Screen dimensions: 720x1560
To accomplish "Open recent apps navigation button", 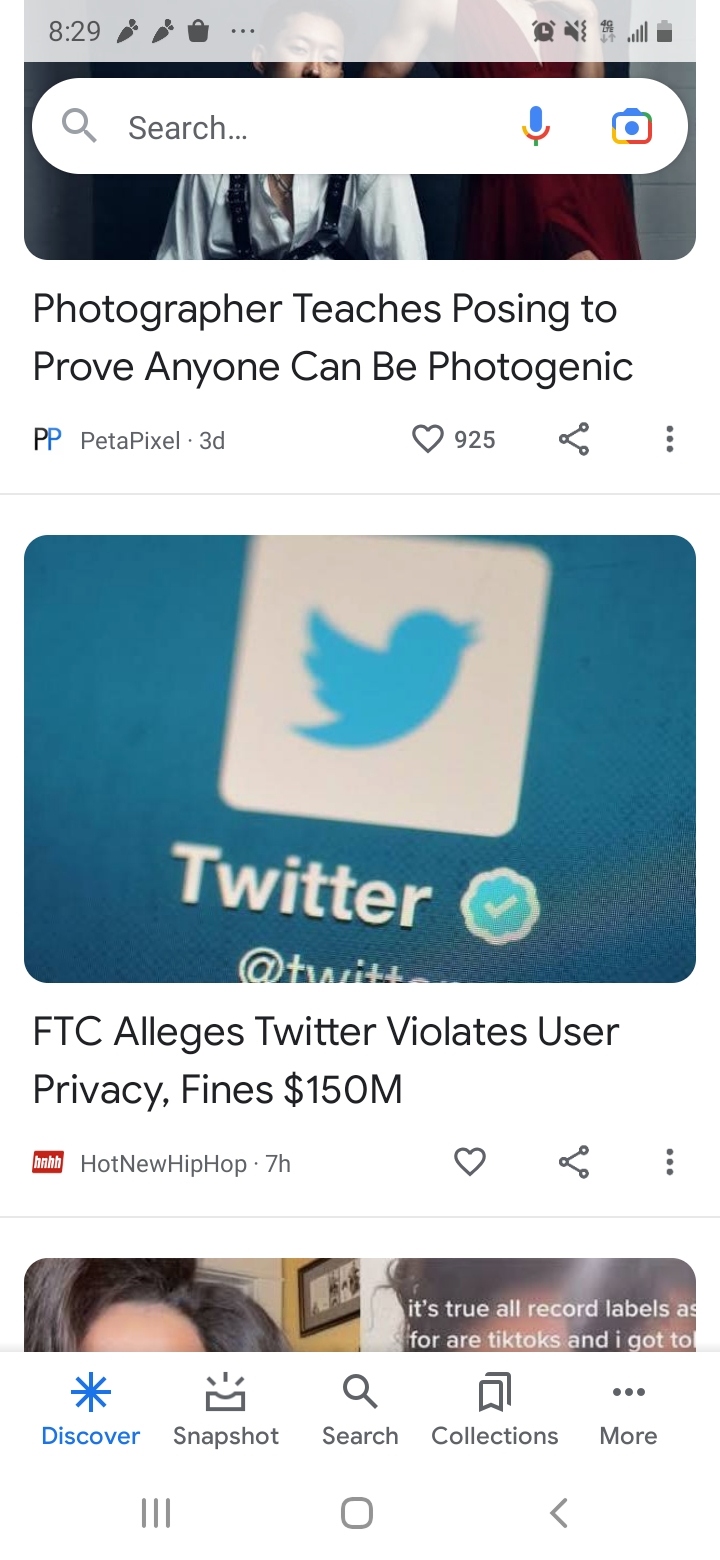I will tap(156, 1513).
